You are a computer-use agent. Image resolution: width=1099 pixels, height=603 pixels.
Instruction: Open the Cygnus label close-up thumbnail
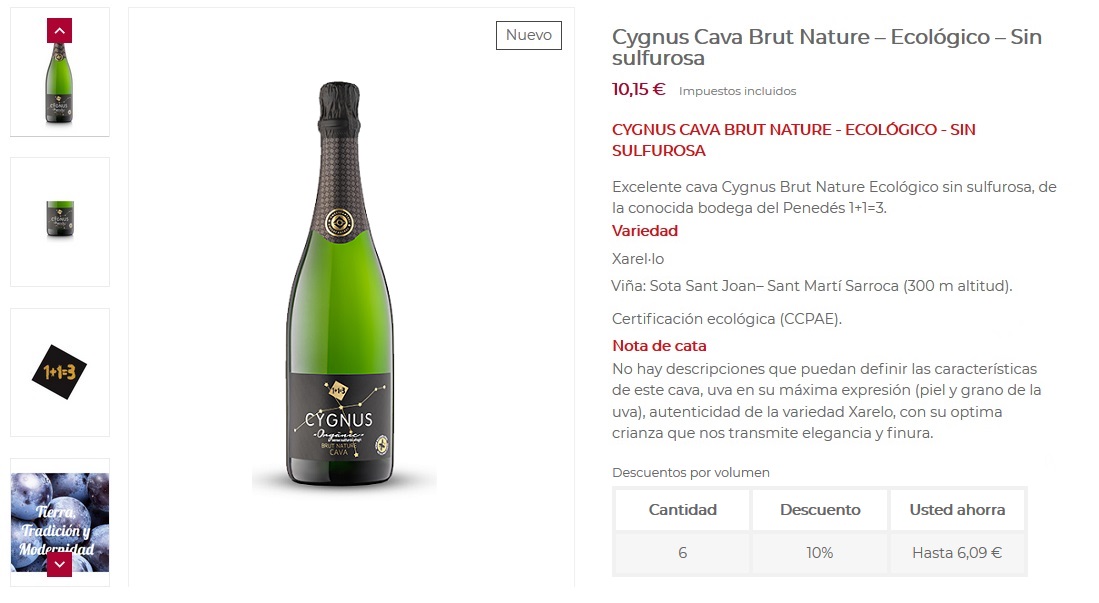click(60, 222)
